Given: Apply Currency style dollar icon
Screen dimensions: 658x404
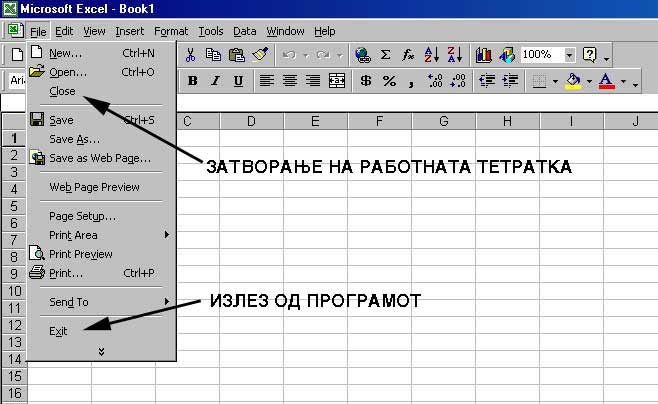Looking at the screenshot, I should tap(366, 81).
